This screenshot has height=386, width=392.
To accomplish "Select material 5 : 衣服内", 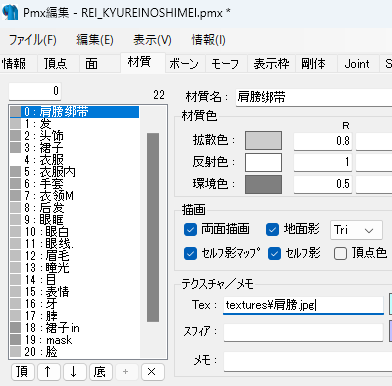I will [74, 172].
